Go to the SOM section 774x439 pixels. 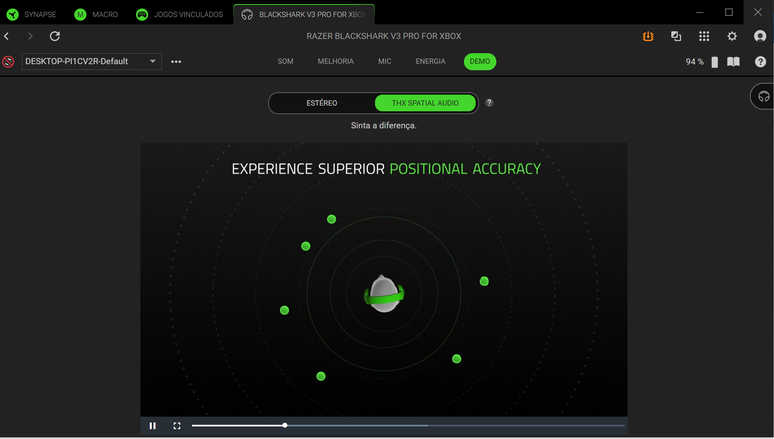(x=285, y=61)
